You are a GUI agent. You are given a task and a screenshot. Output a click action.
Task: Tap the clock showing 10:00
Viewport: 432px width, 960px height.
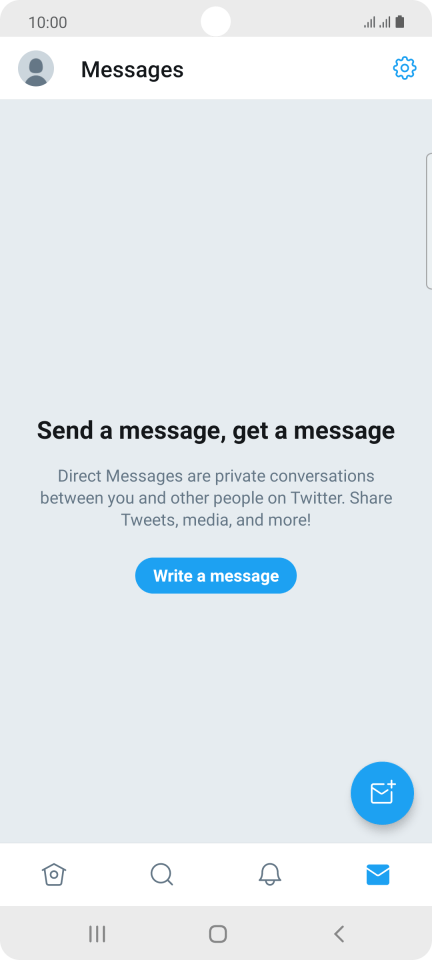(x=48, y=23)
